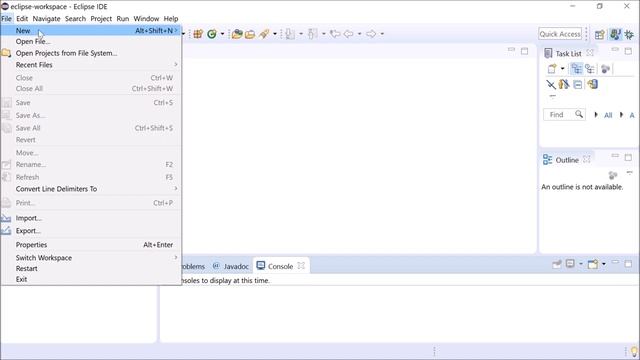Image resolution: width=640 pixels, height=360 pixels.
Task: Expand Convert Line Delimiters To submenu
Action: [x=91, y=189]
